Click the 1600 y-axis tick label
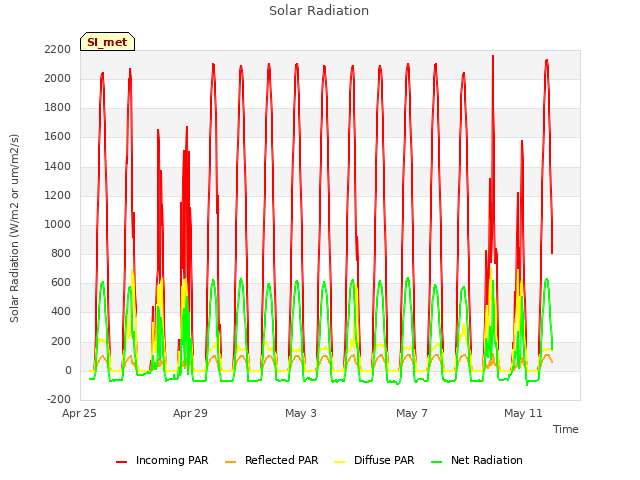 (58, 137)
